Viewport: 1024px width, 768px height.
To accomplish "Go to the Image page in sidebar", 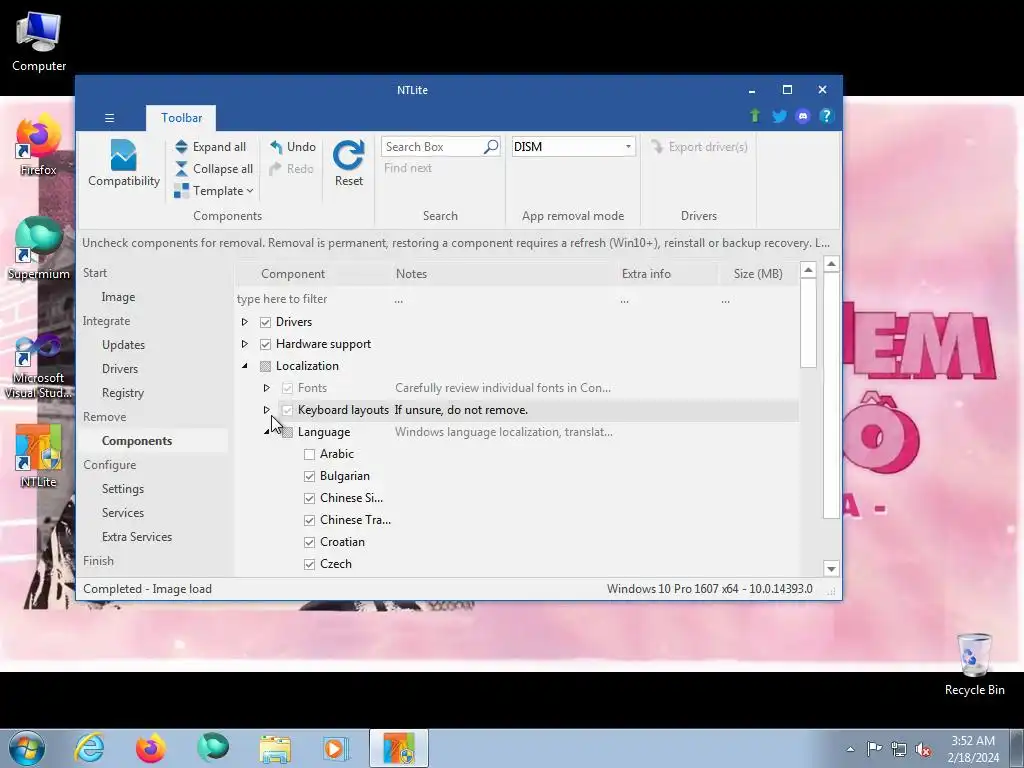I will [x=118, y=297].
